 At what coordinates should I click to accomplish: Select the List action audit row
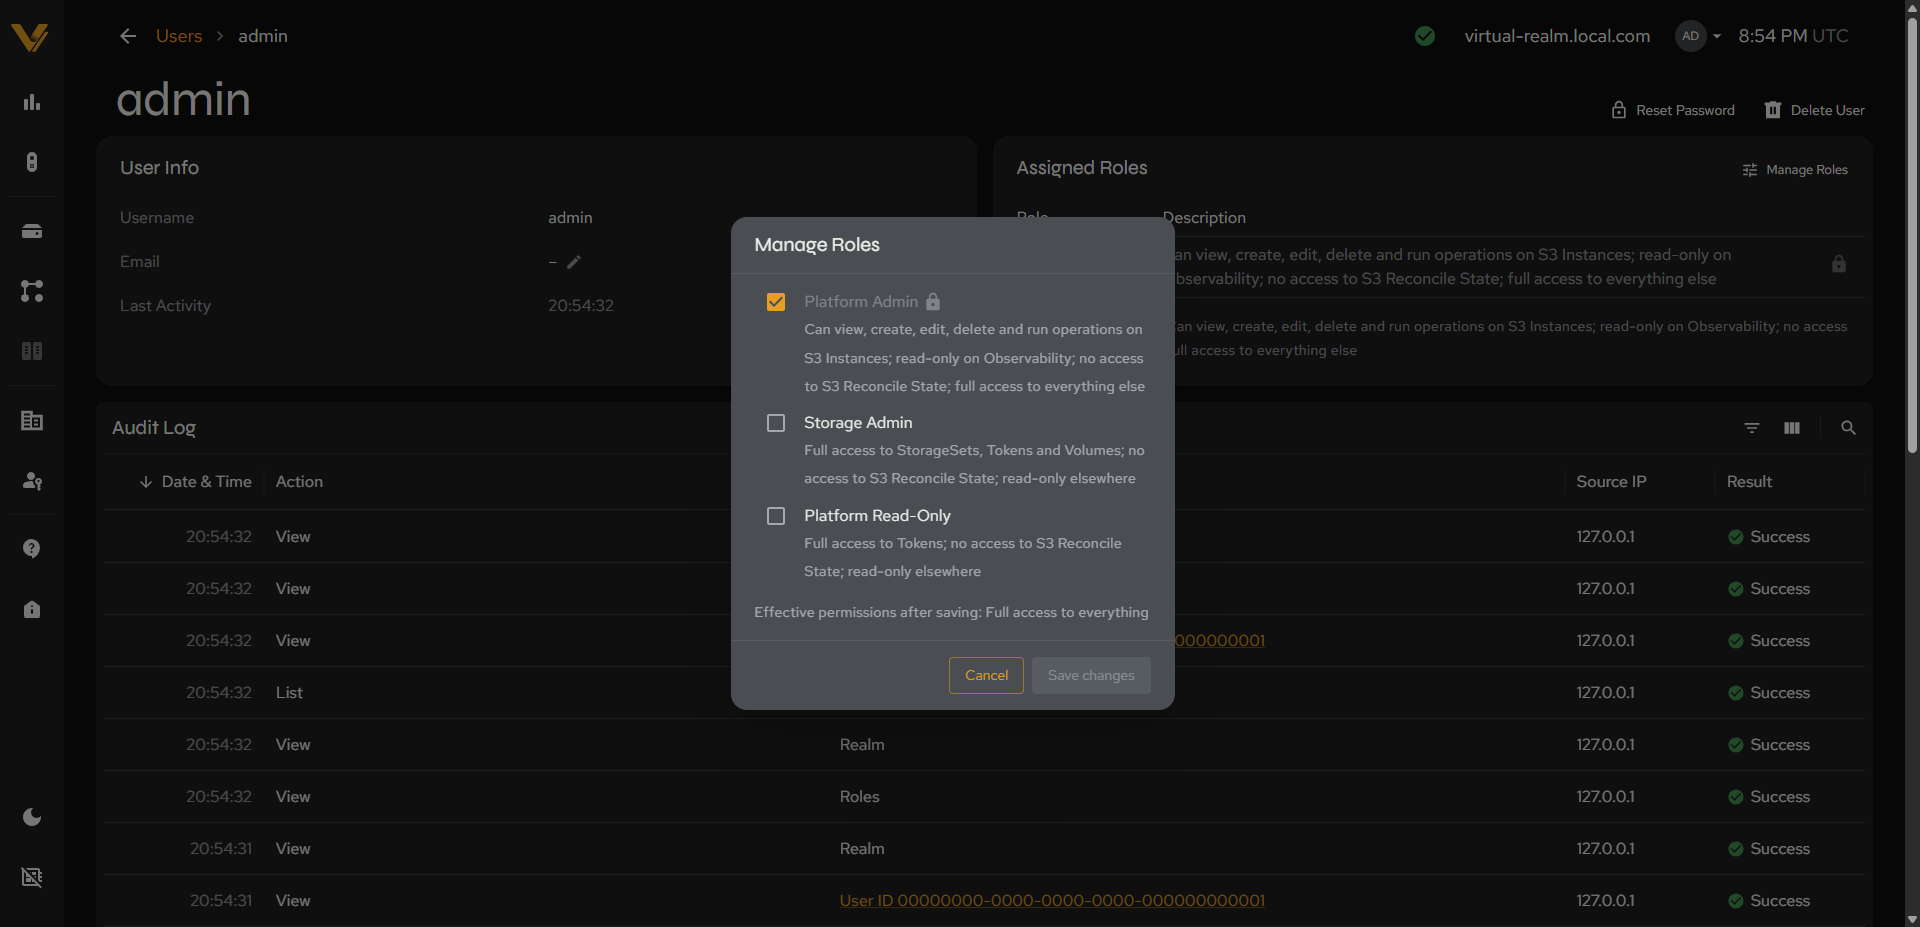click(x=984, y=693)
